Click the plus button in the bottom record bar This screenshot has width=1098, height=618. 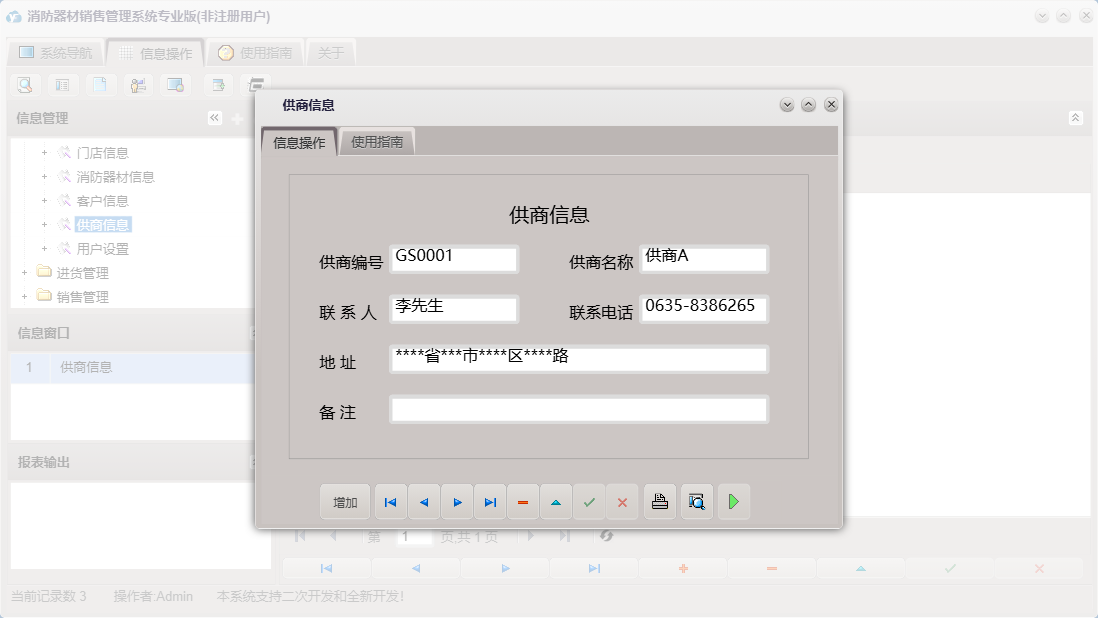pos(682,568)
